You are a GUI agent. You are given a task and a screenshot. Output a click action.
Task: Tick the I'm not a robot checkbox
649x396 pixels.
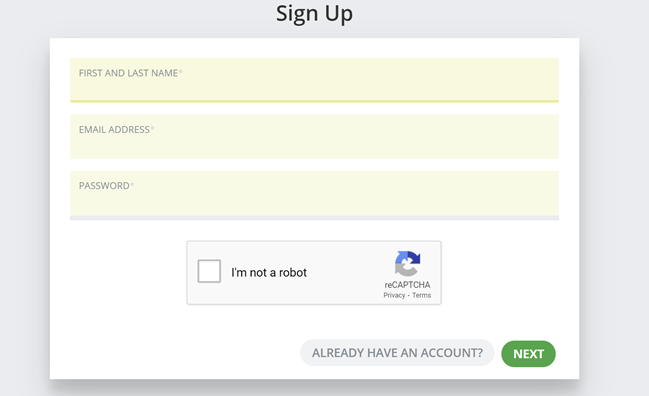coord(209,271)
